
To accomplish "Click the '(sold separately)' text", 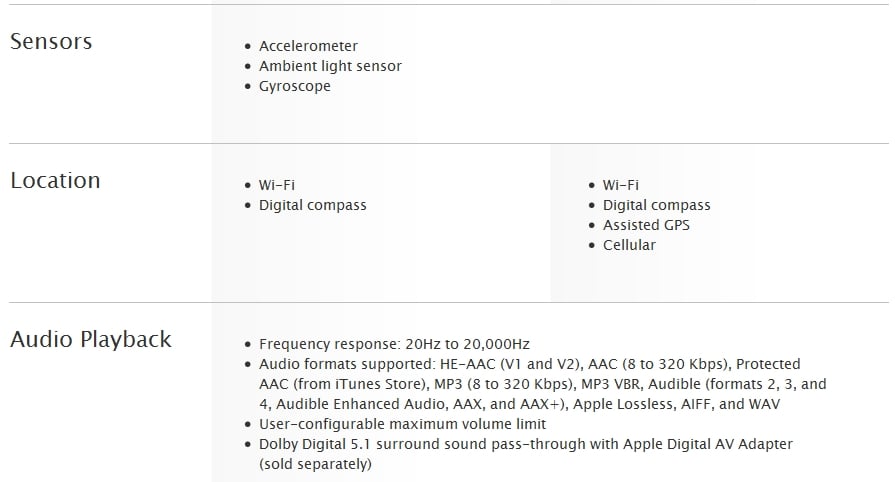I will pyautogui.click(x=315, y=464).
